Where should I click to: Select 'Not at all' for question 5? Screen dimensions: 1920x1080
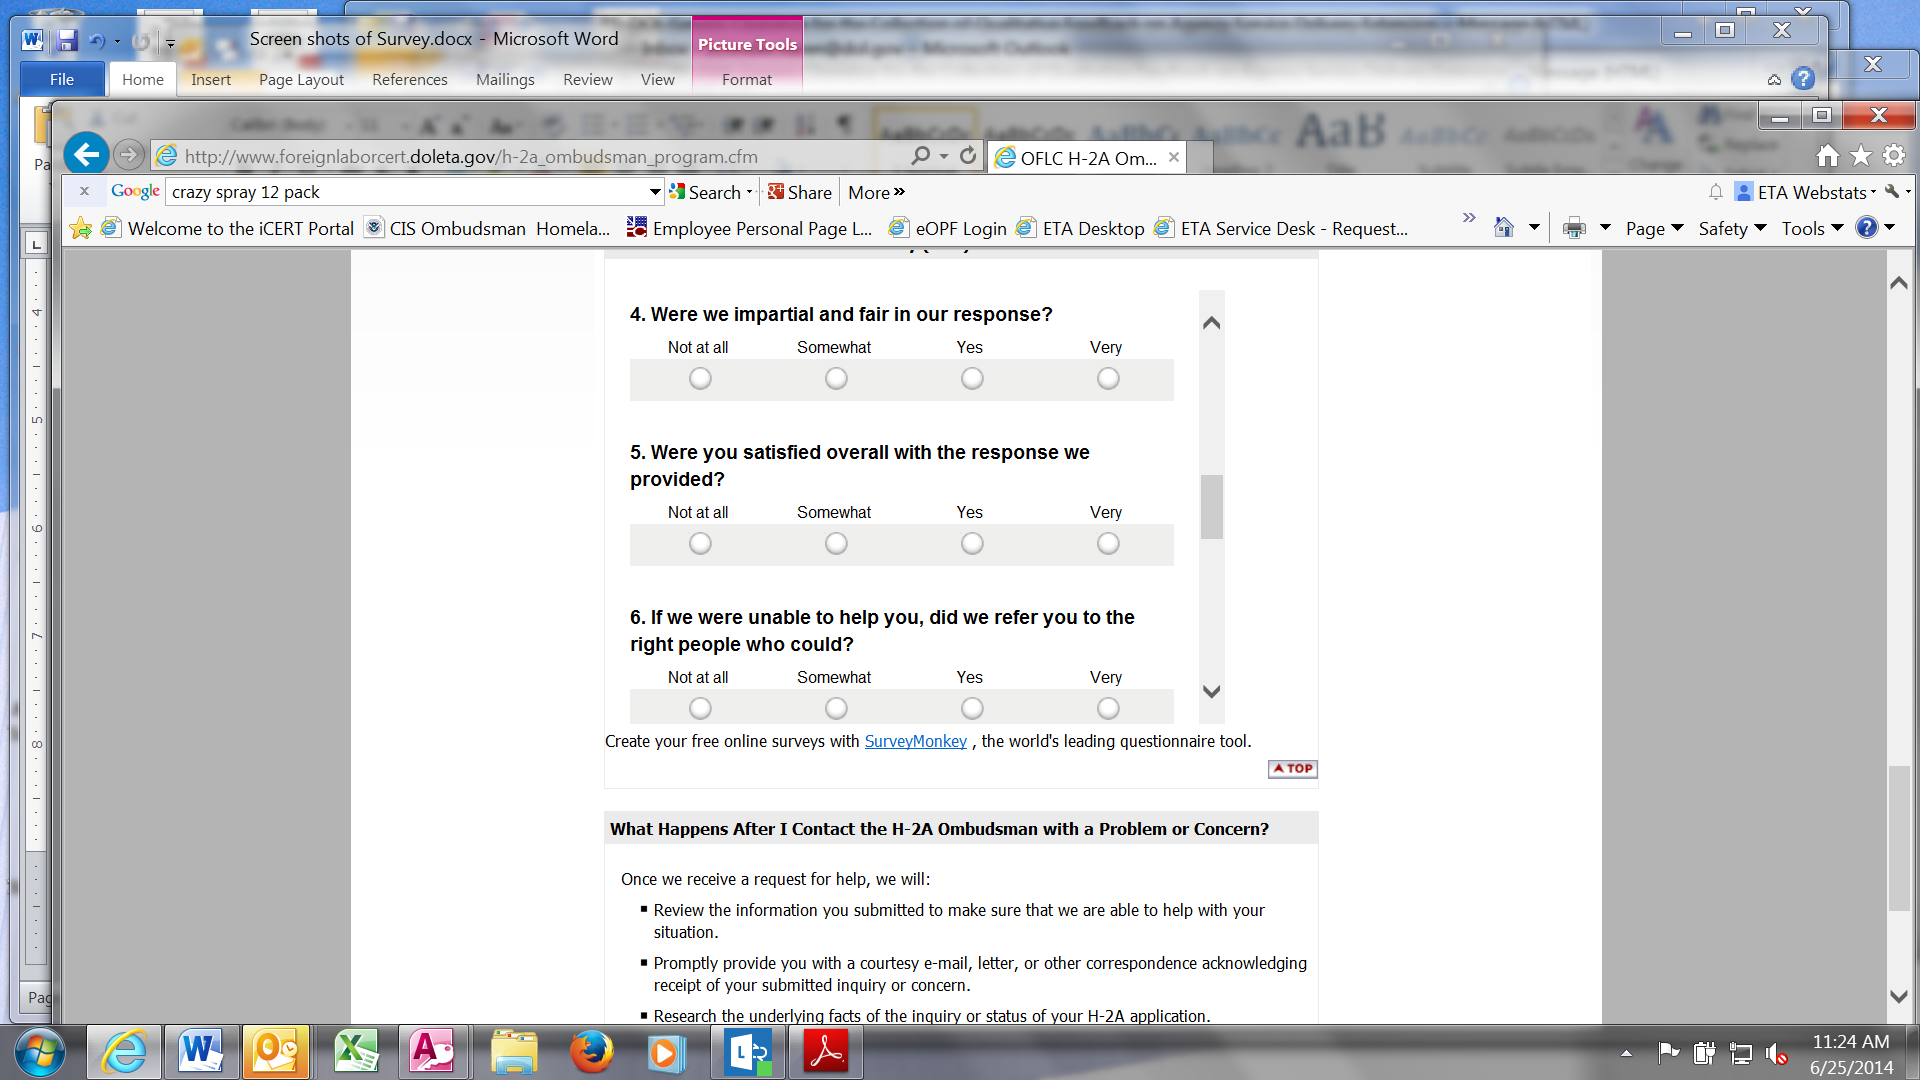700,544
